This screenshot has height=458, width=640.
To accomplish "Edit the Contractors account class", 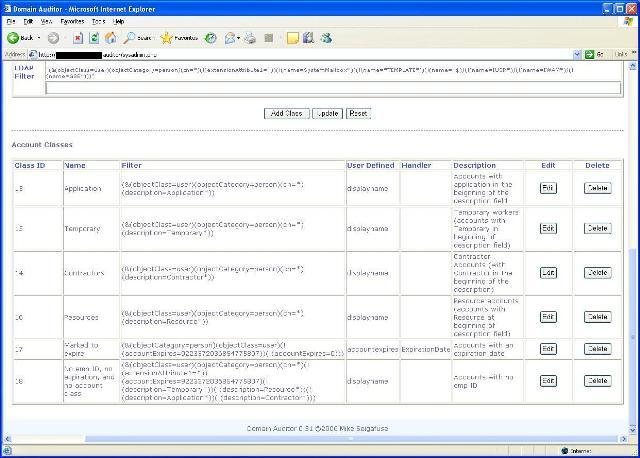I will tap(548, 272).
